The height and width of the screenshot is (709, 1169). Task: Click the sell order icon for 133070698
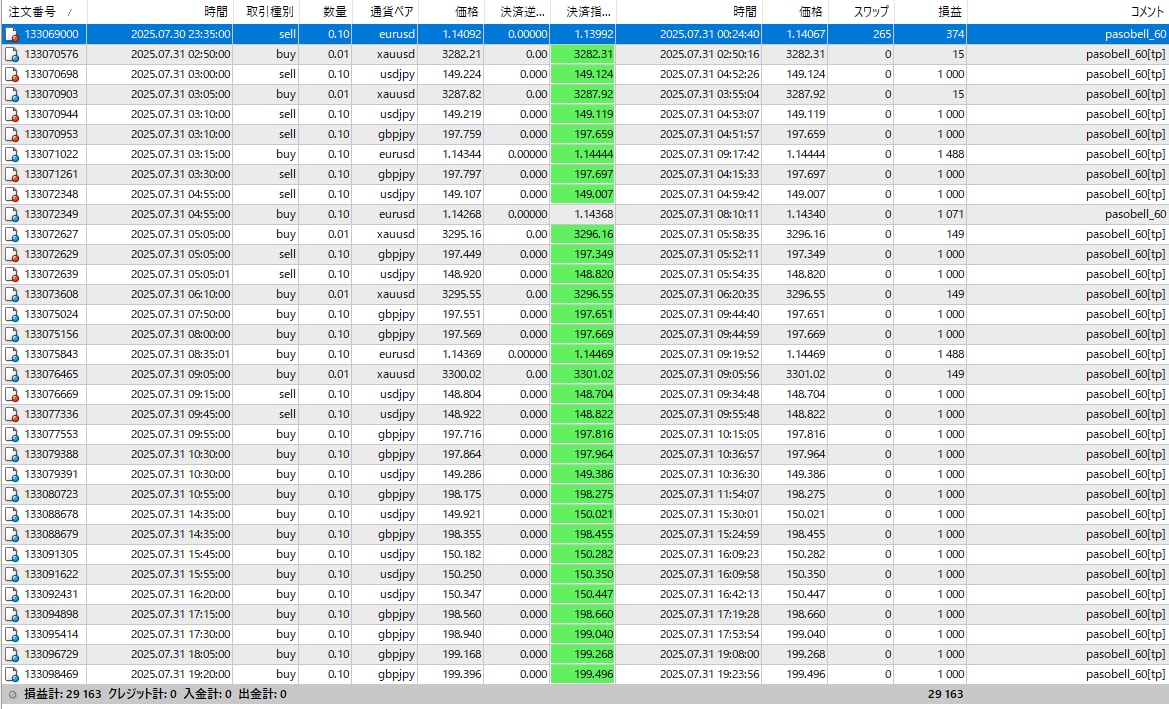coord(11,75)
